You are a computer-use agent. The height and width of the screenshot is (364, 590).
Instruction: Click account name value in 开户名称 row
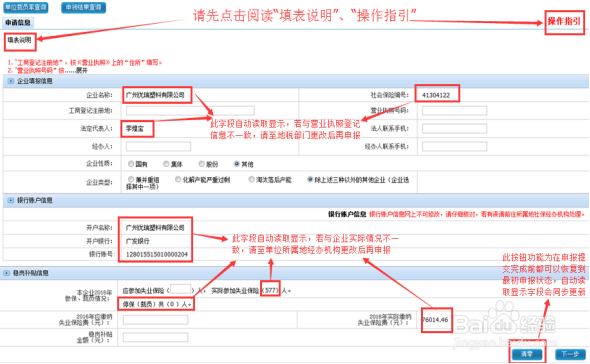click(x=155, y=228)
